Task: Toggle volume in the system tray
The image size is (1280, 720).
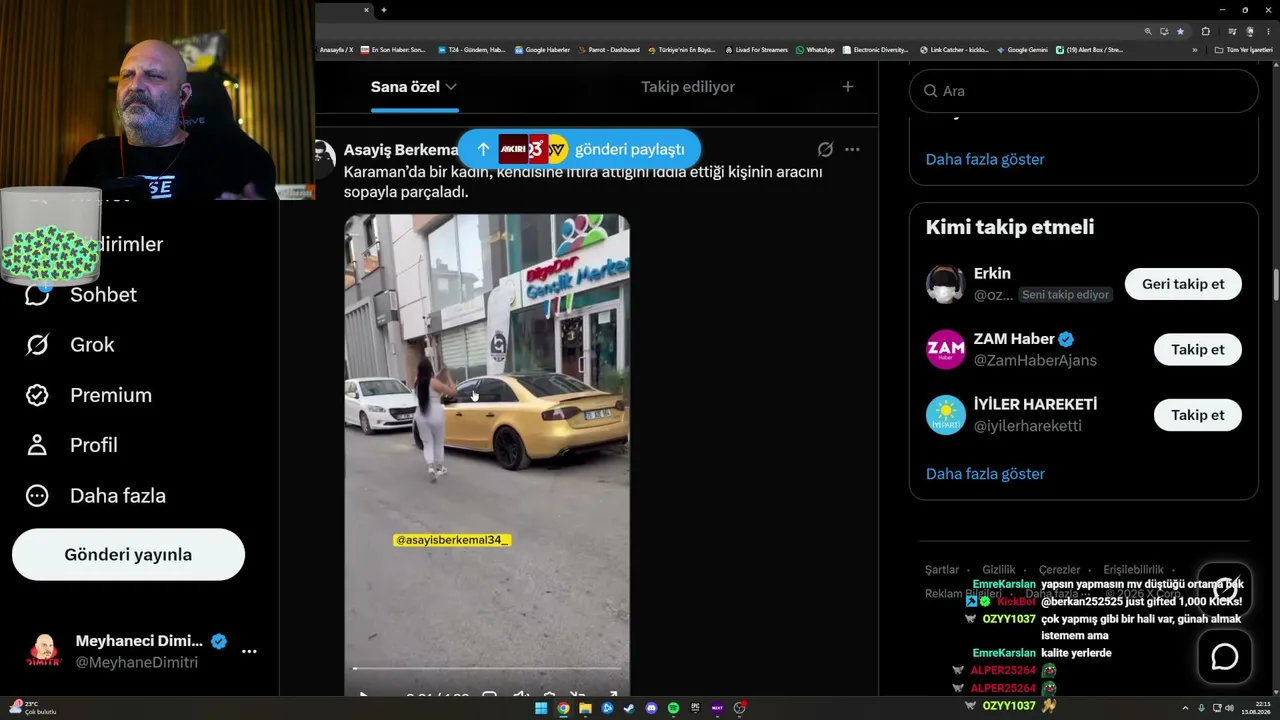Action: [1229, 708]
